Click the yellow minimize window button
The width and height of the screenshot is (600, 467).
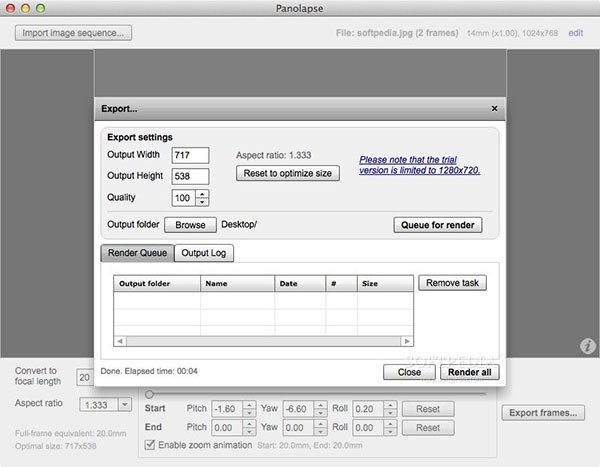point(25,8)
